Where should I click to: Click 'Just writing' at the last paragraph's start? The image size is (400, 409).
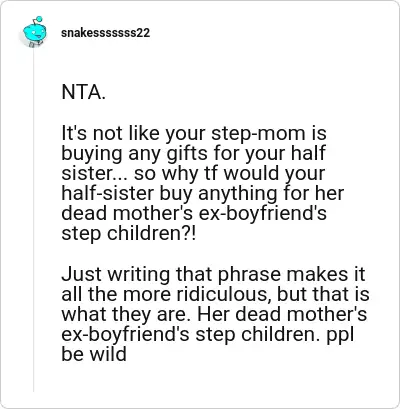click(x=116, y=275)
